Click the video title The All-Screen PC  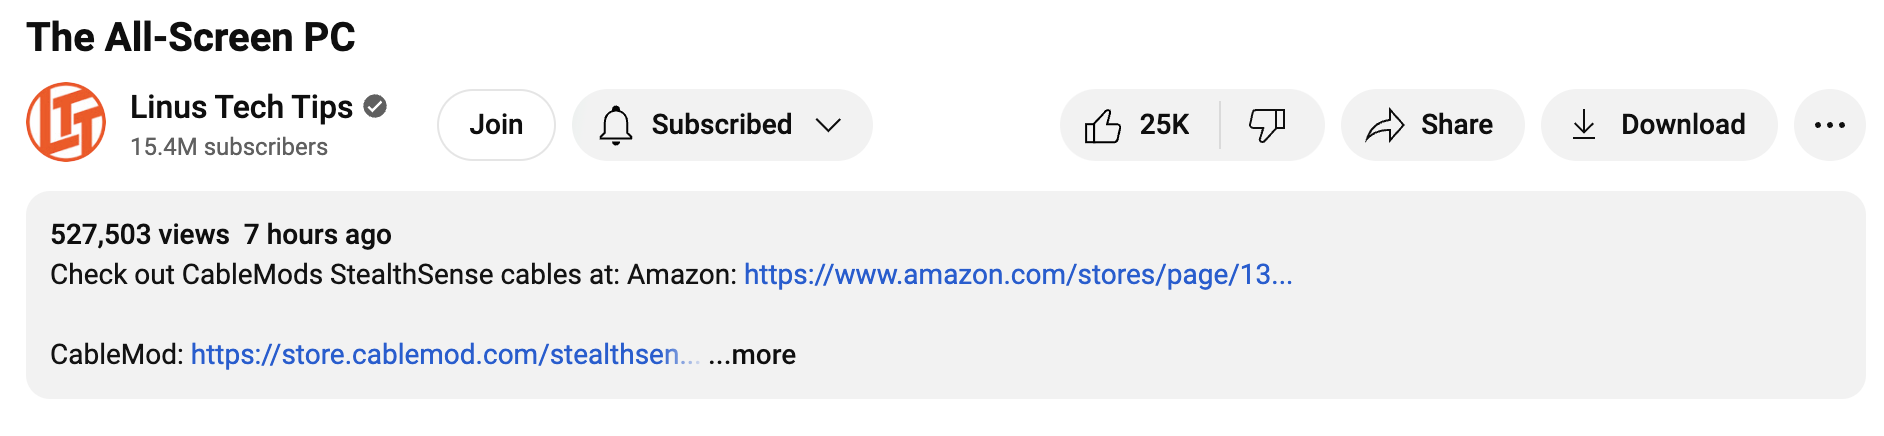pos(191,38)
